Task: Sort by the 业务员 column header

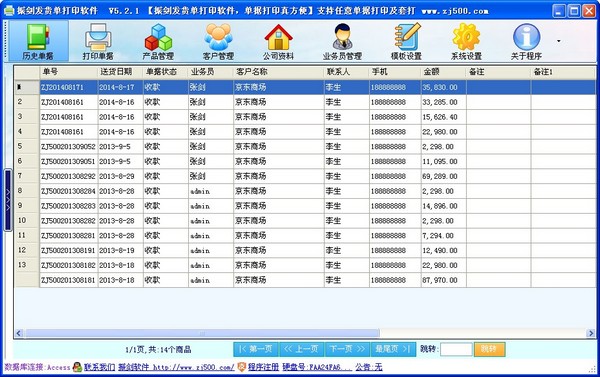Action: point(211,72)
